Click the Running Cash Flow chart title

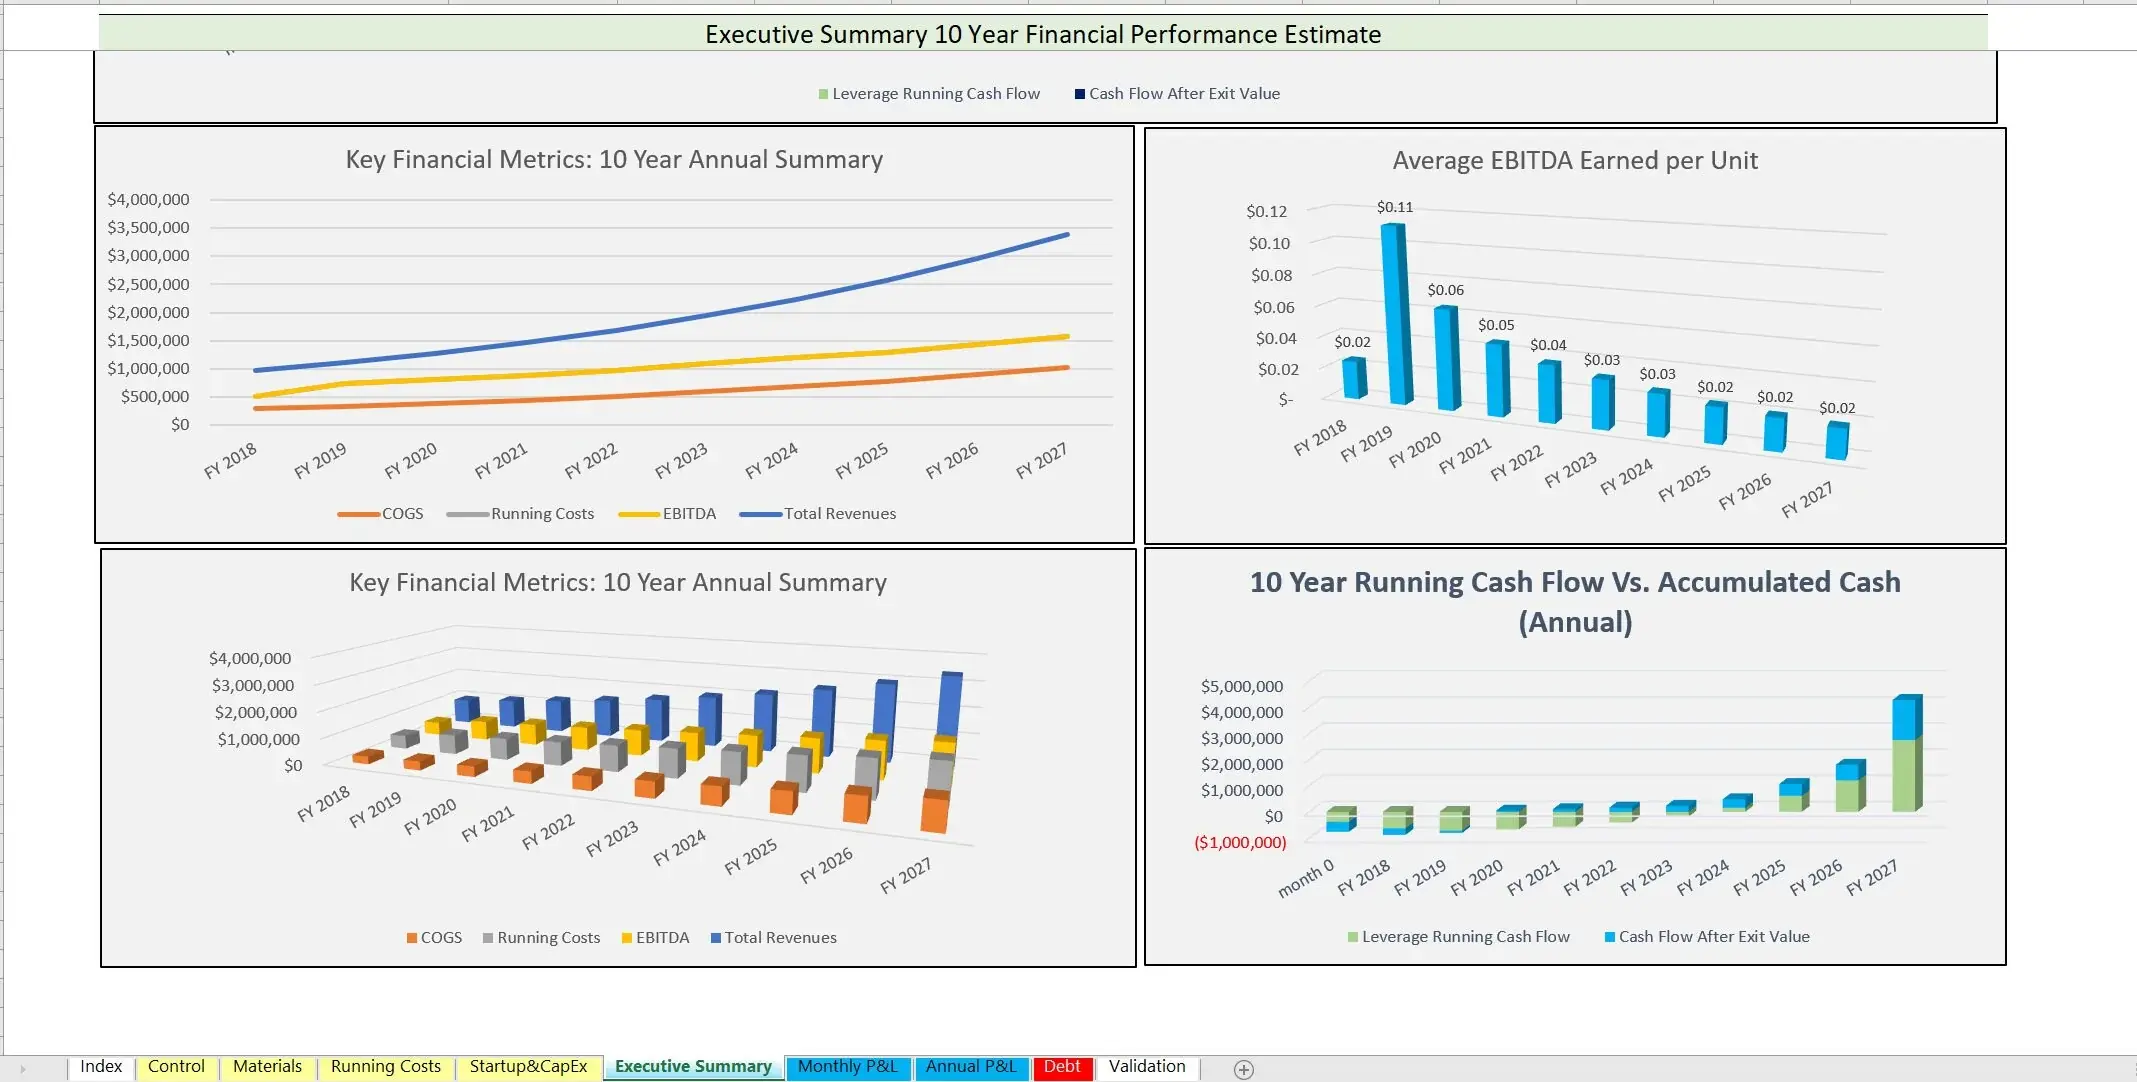point(1574,600)
